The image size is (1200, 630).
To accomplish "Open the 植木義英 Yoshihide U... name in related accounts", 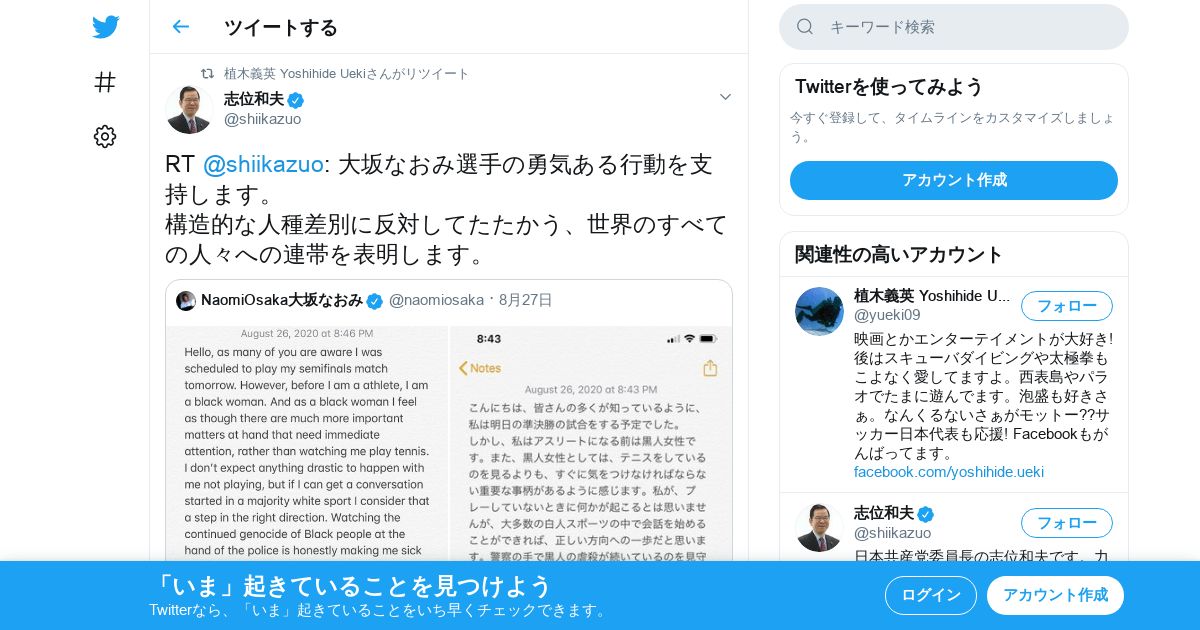I will click(932, 296).
